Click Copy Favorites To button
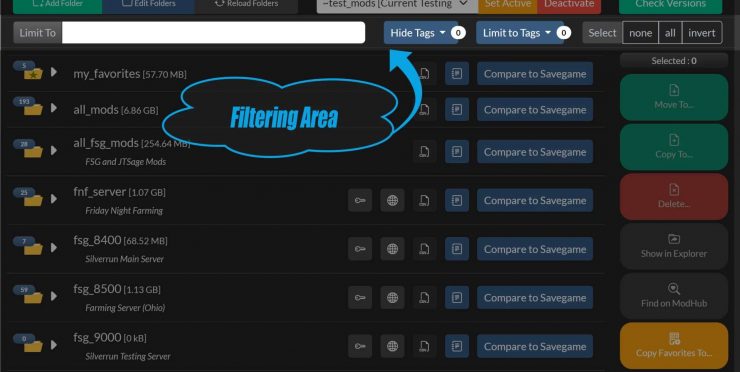This screenshot has width=740, height=372. [674, 346]
